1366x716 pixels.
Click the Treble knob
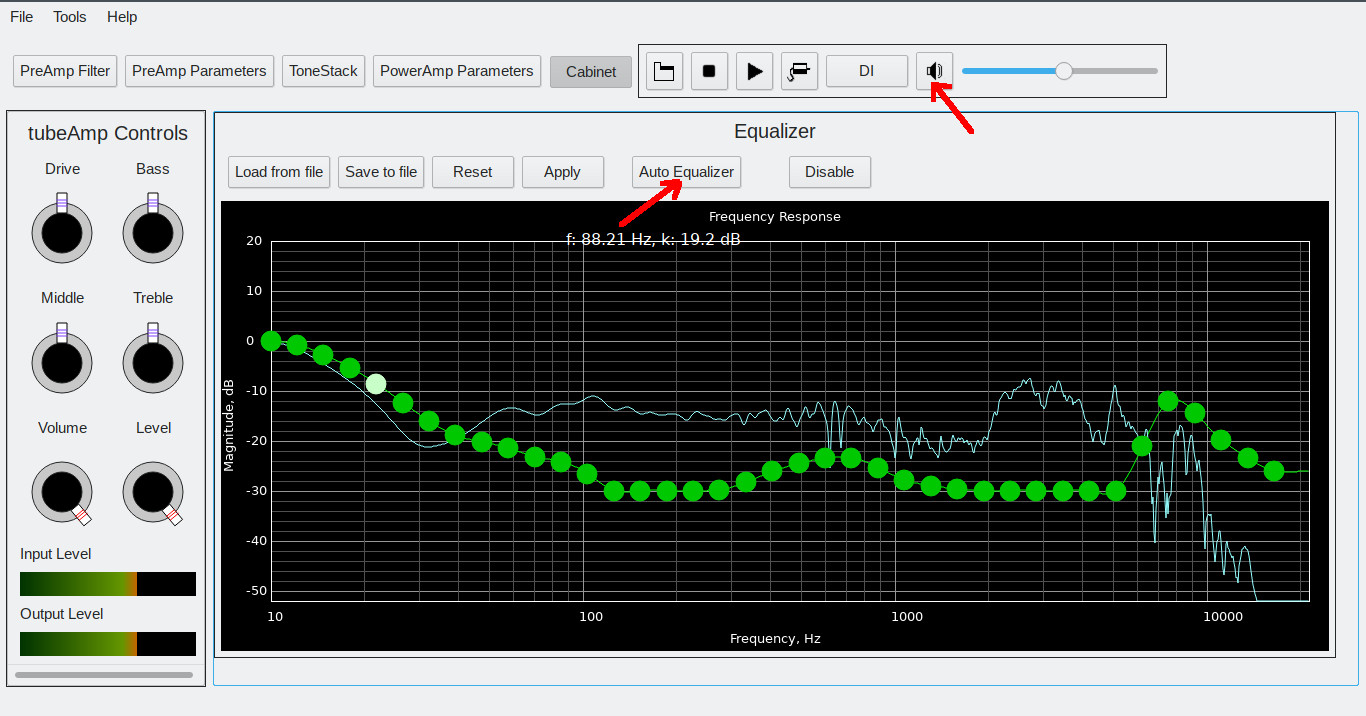tap(153, 362)
